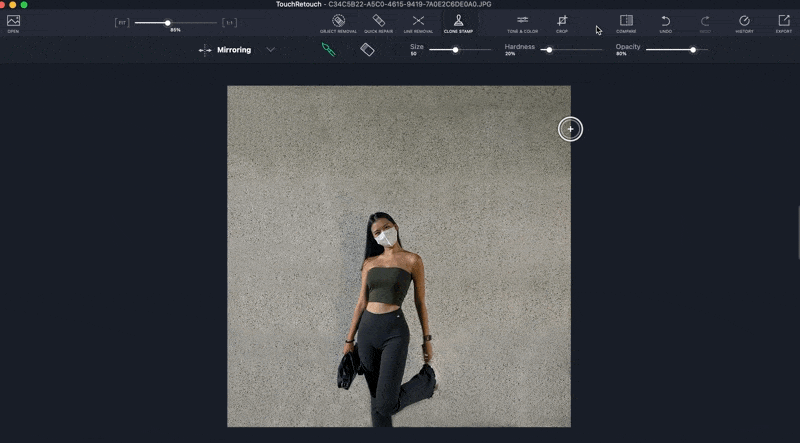This screenshot has width=800, height=443.
Task: Undo the last edit
Action: point(665,23)
